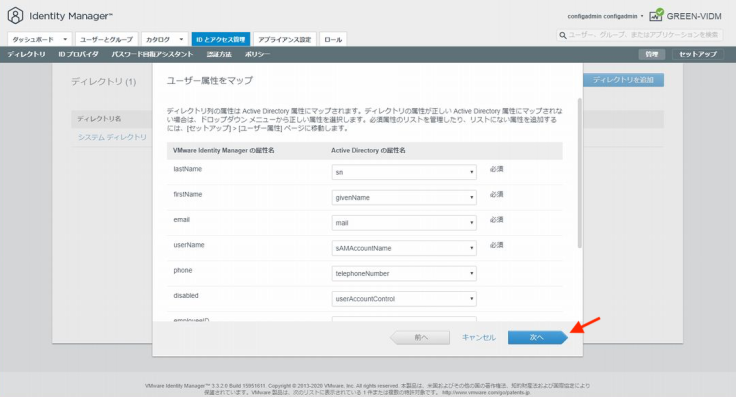The image size is (736, 397).
Task: Click the userName attribute label
Action: (189, 245)
